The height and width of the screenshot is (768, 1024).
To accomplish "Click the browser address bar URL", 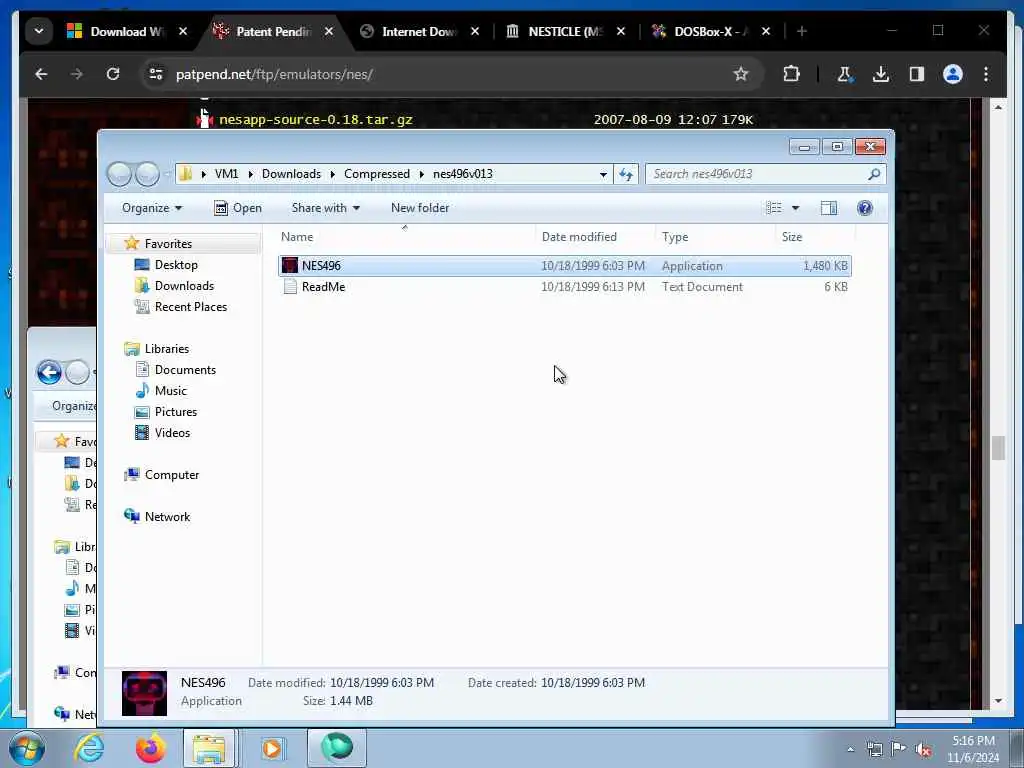I will coord(274,74).
